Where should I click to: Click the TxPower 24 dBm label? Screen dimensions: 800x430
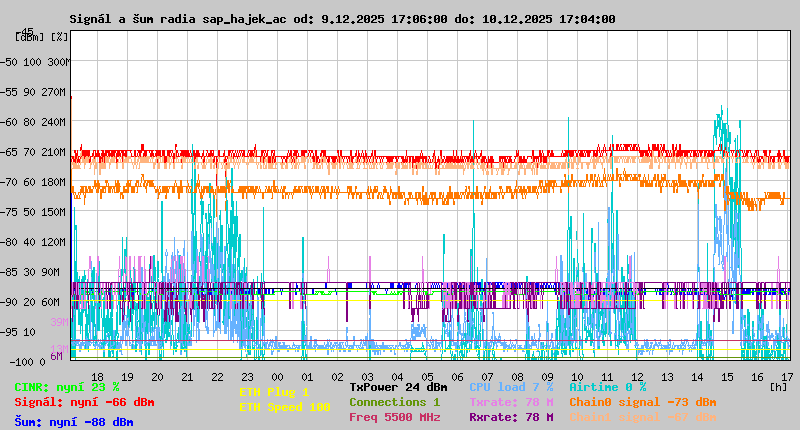[x=398, y=387]
